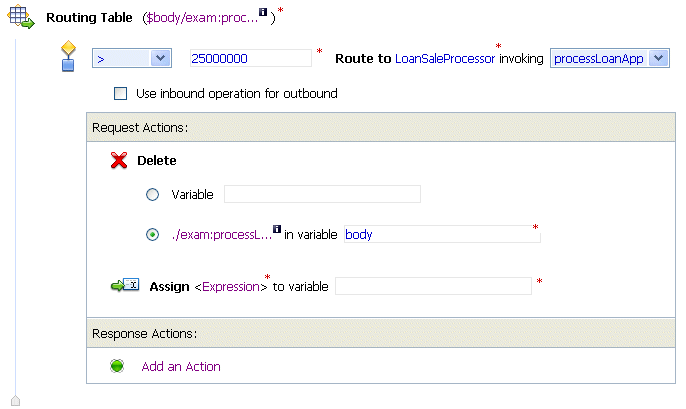Screen dimensions: 686x409
Task: Click the end-of-flow marker at bottom left
Action: 15,400
